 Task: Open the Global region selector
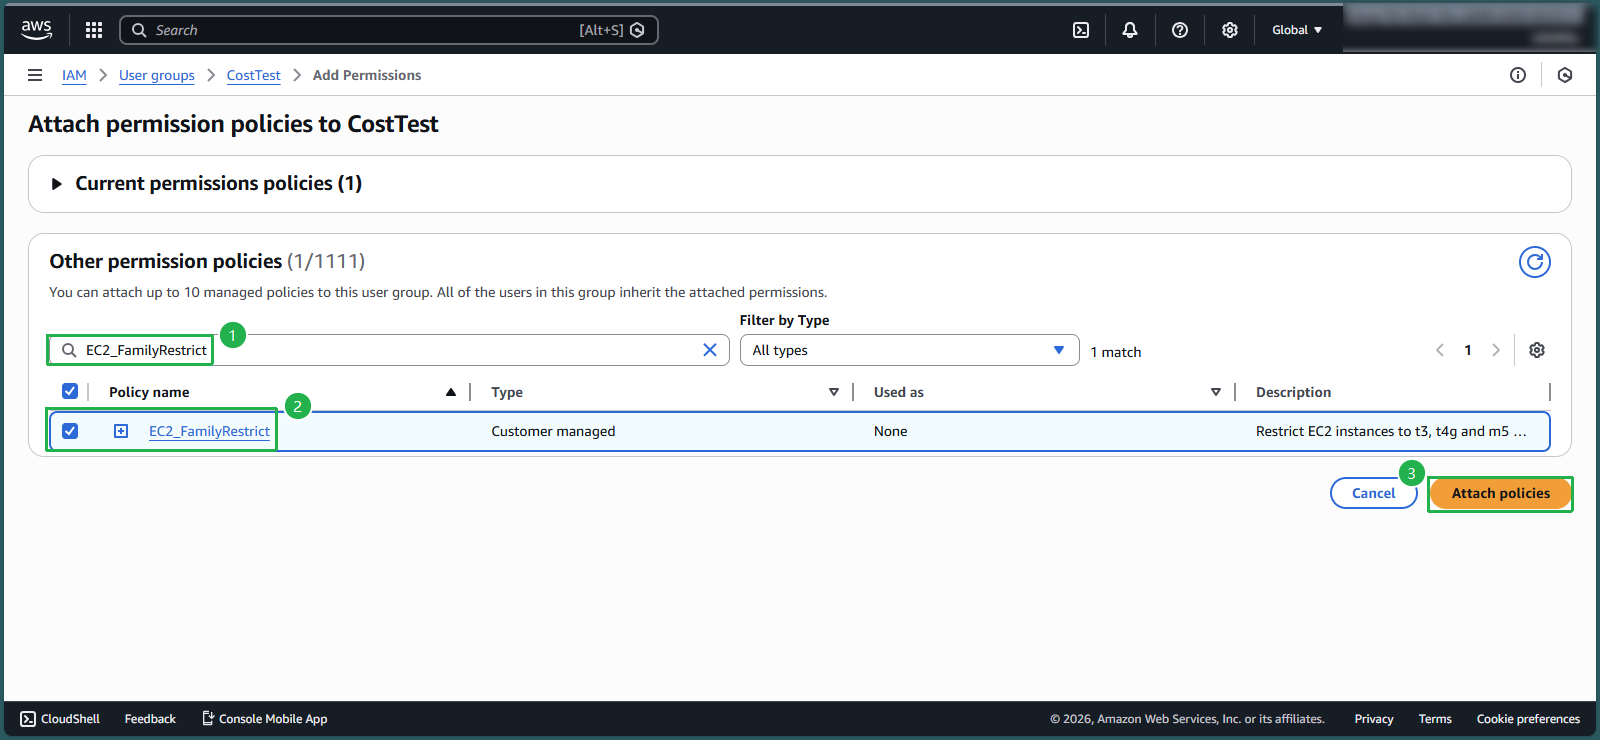pyautogui.click(x=1296, y=30)
